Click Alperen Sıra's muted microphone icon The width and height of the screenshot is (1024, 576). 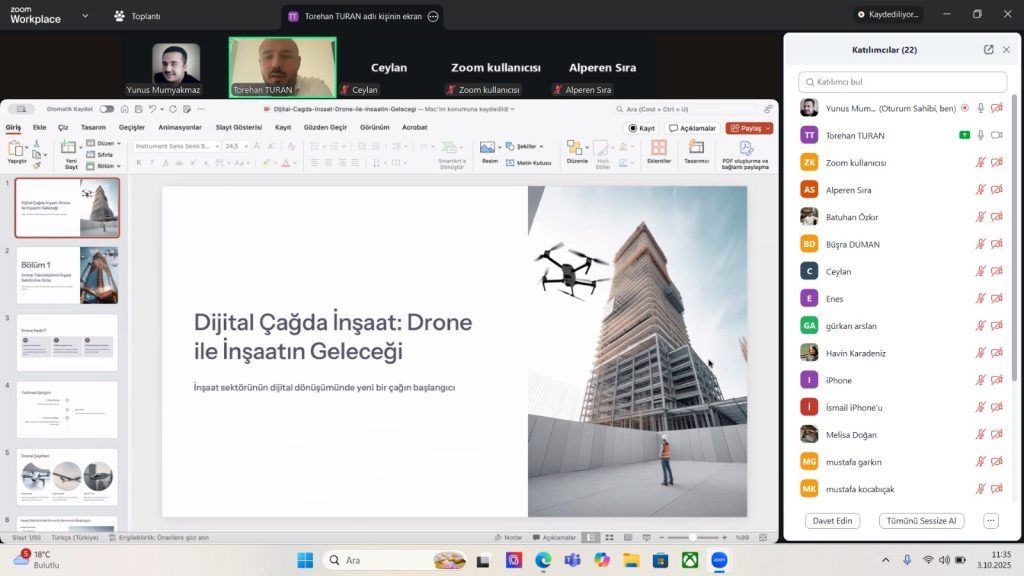tap(981, 189)
